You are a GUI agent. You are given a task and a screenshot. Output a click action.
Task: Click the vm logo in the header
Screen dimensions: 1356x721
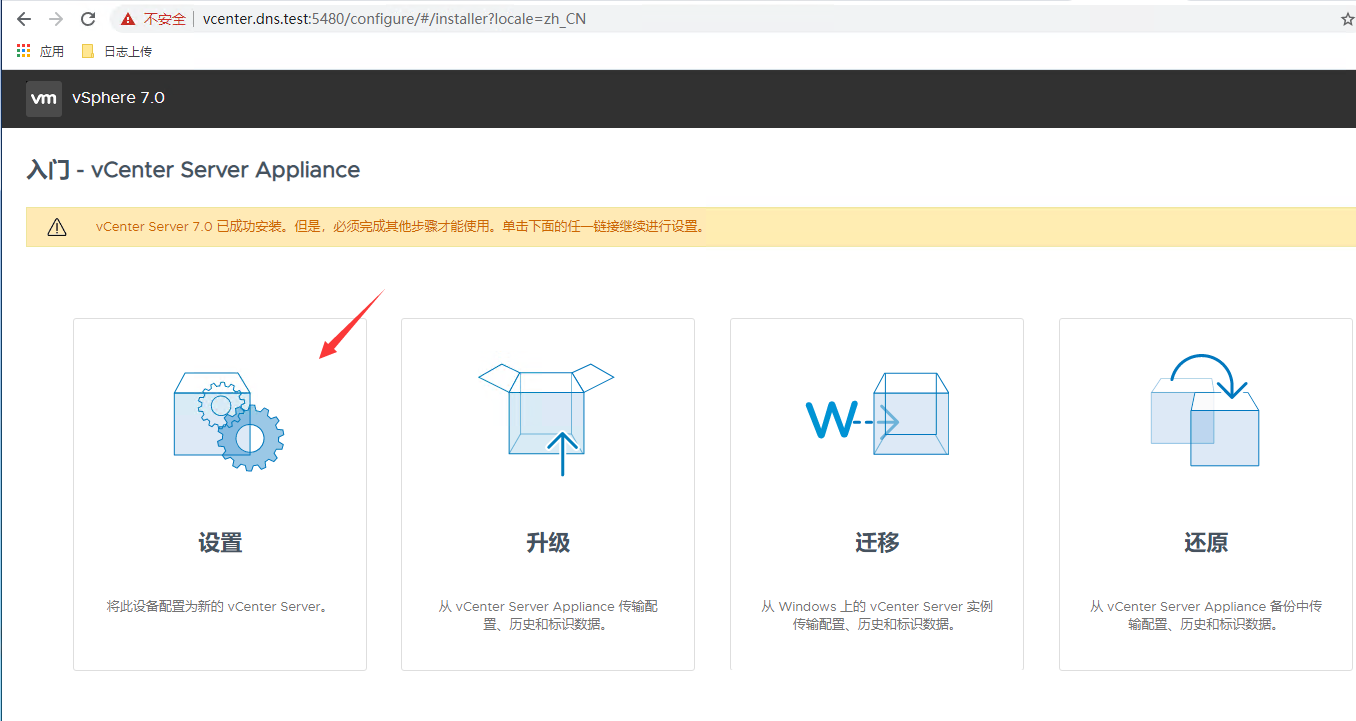(44, 98)
